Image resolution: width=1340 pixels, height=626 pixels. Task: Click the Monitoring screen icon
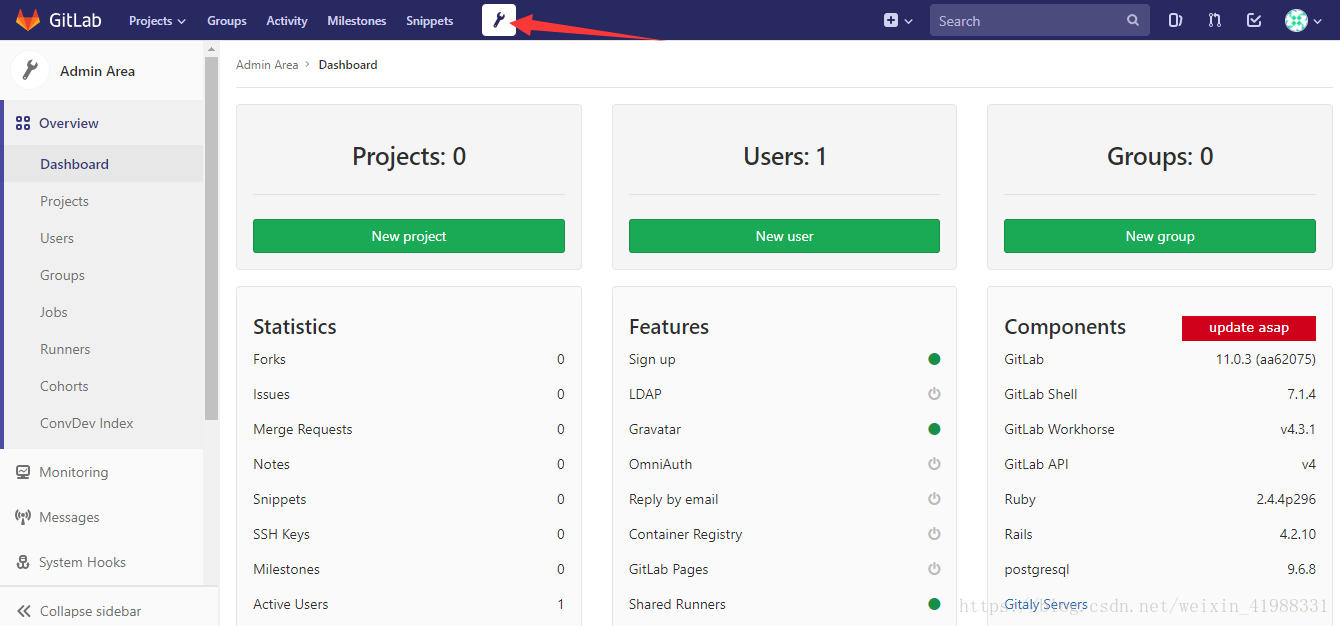tap(23, 472)
